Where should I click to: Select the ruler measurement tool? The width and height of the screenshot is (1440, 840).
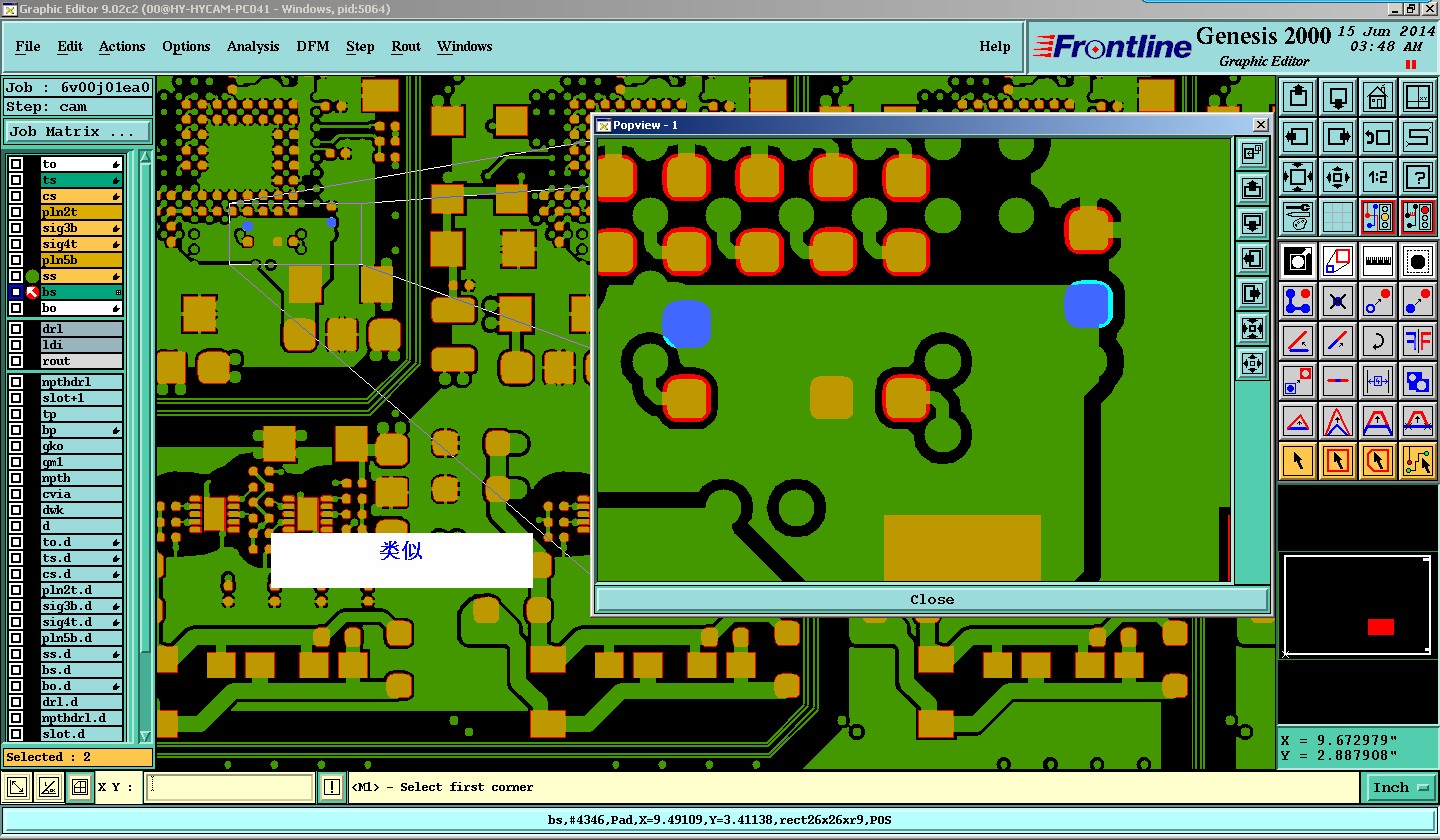[x=1378, y=261]
